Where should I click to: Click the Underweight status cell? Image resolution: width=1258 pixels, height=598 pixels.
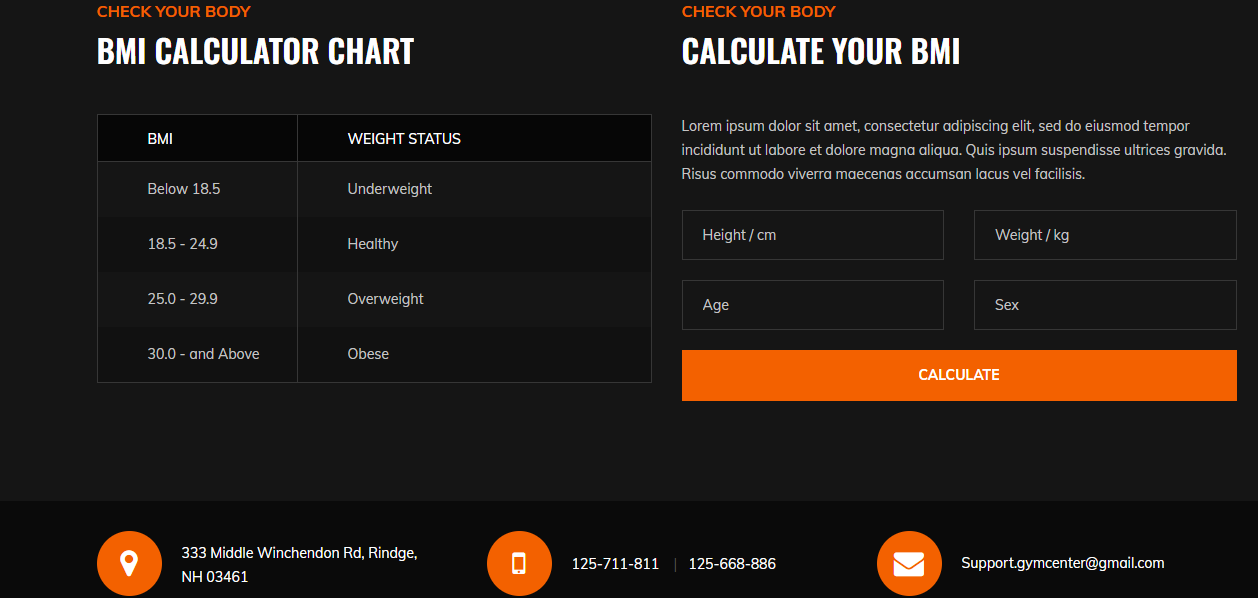(390, 189)
